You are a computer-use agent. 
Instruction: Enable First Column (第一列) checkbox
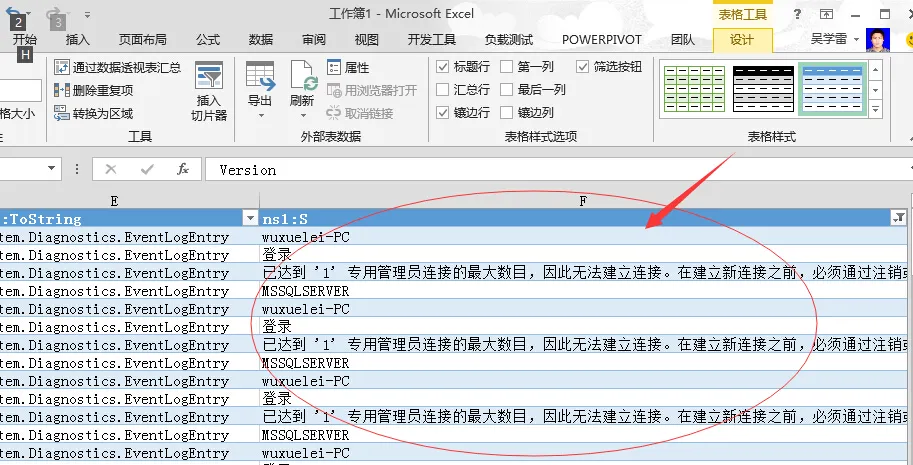(507, 67)
